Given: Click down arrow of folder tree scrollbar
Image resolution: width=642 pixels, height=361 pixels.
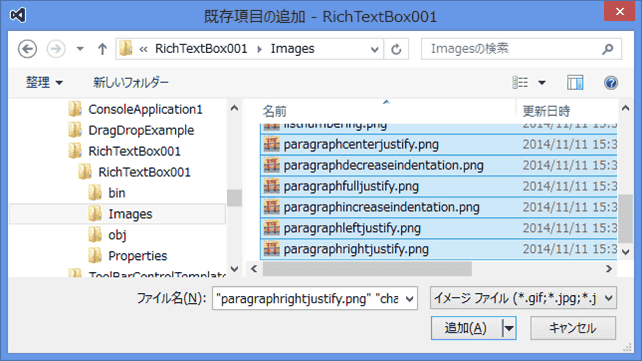Looking at the screenshot, I should [235, 269].
